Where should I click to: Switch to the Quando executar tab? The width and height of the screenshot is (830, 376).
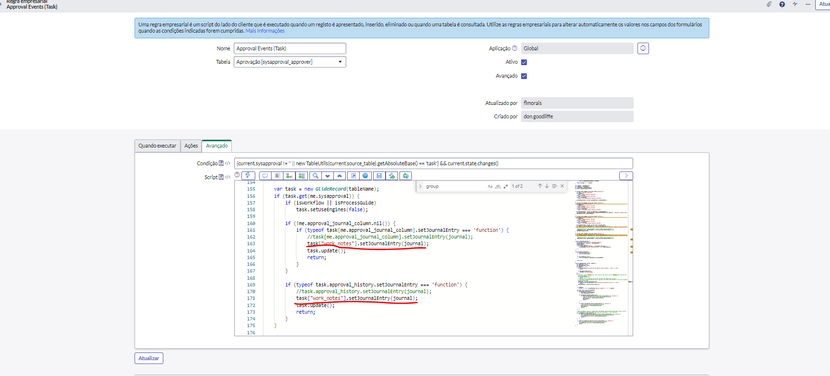[x=157, y=146]
